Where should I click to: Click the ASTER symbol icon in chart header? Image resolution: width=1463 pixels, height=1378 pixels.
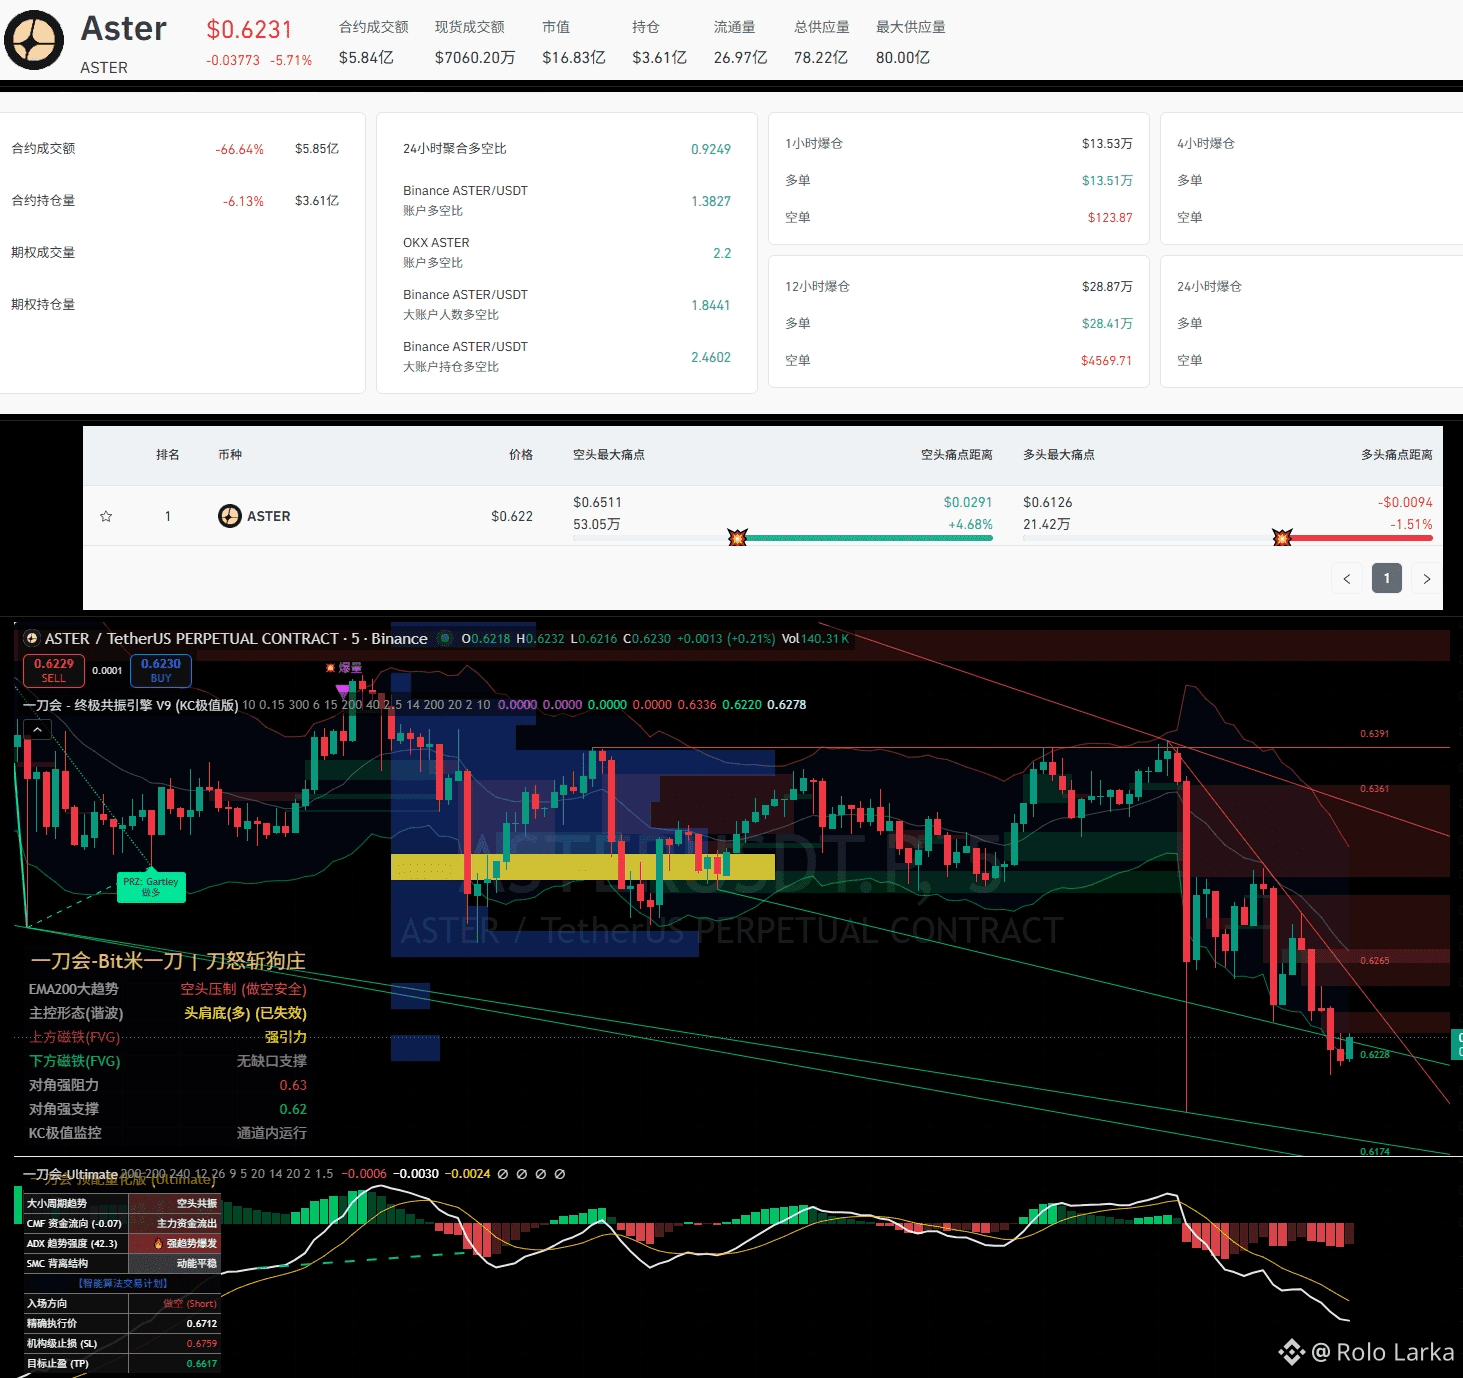[31, 638]
